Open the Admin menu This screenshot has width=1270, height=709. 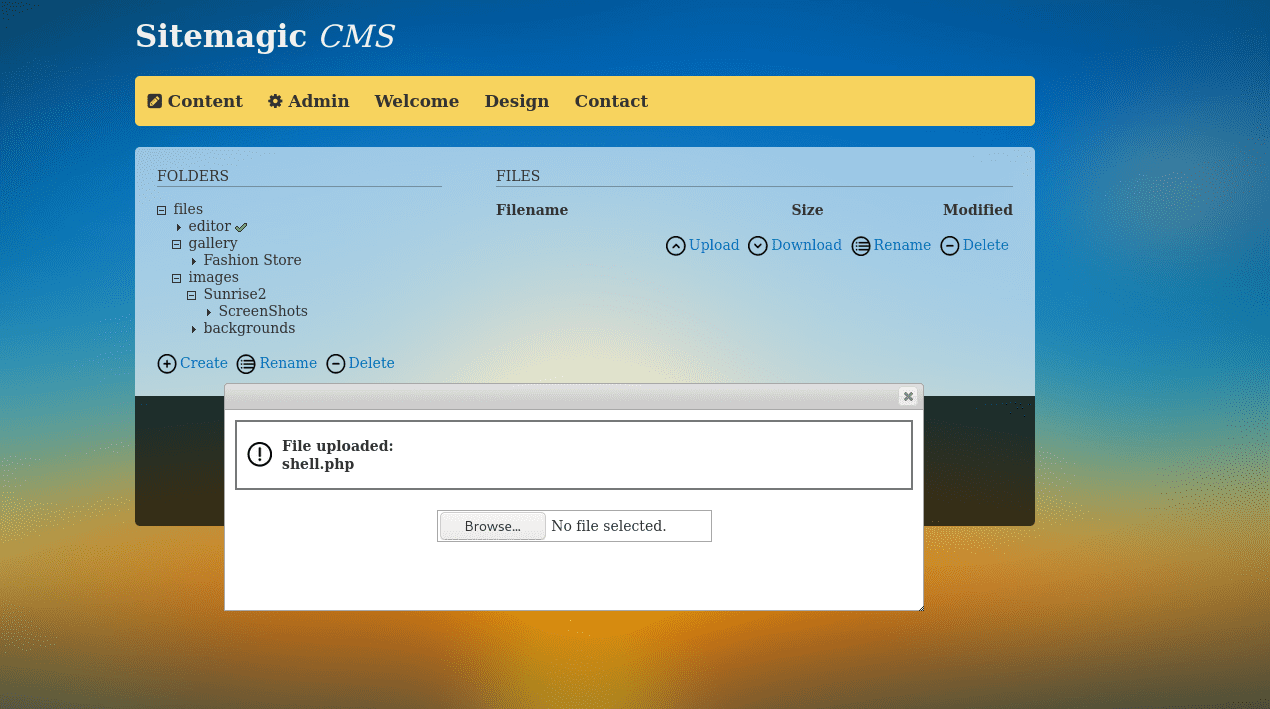pyautogui.click(x=309, y=101)
